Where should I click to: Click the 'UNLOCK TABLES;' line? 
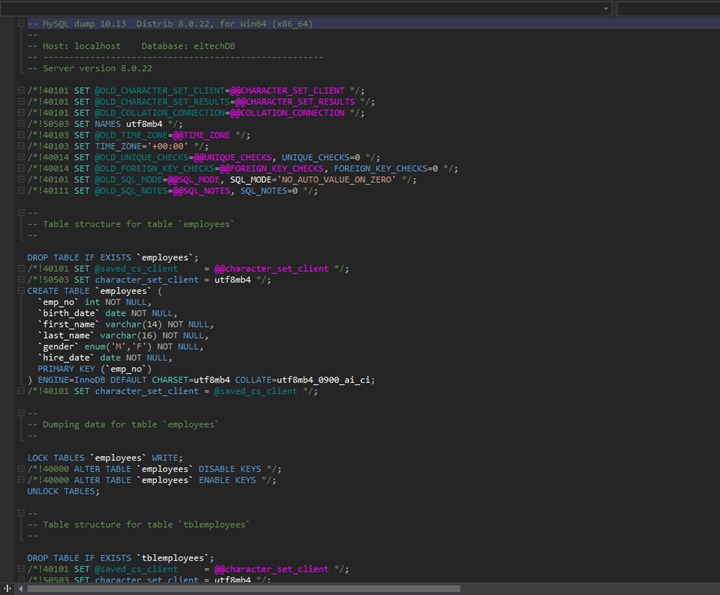(63, 491)
